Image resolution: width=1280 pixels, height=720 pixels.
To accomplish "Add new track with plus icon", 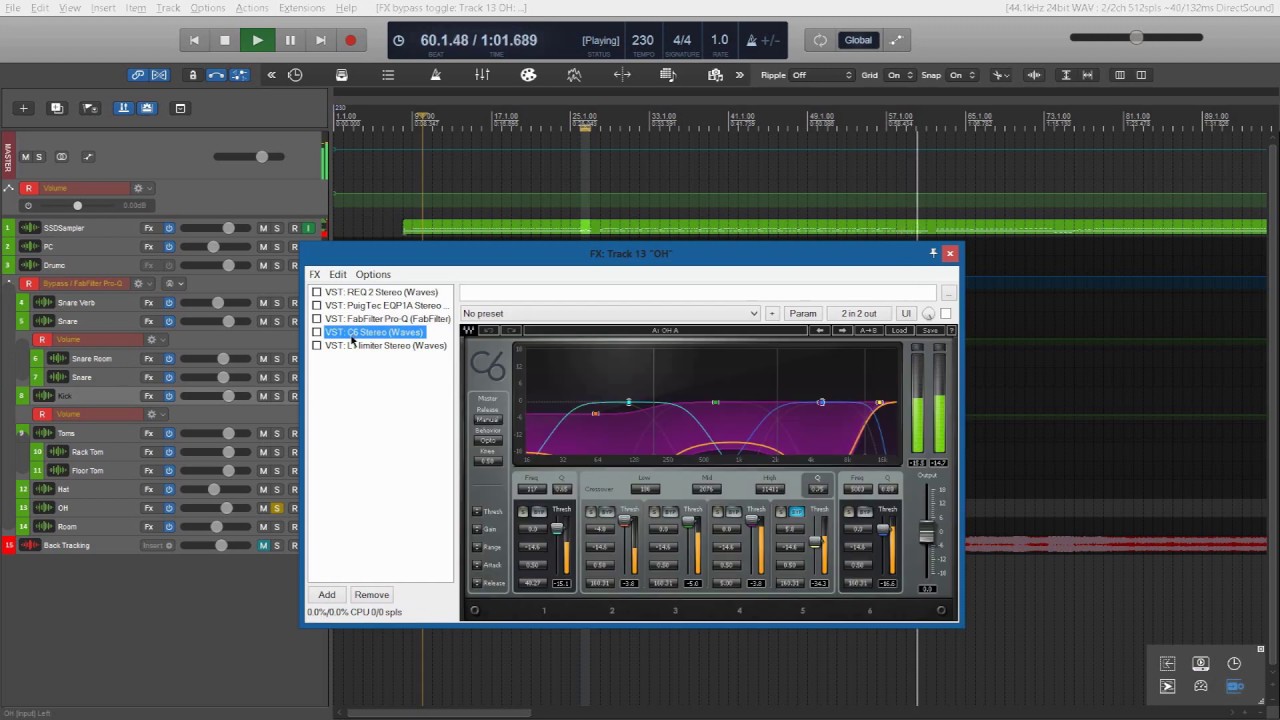I will [x=23, y=108].
